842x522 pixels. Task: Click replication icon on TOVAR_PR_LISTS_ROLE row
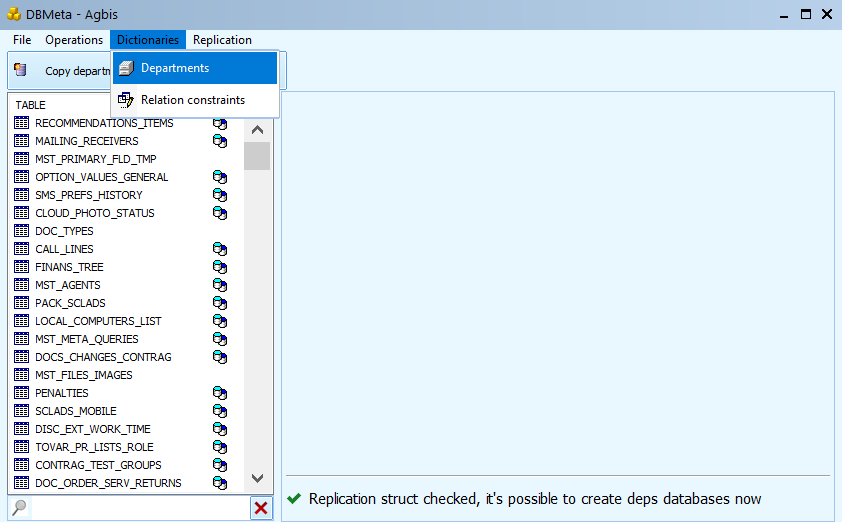(220, 447)
